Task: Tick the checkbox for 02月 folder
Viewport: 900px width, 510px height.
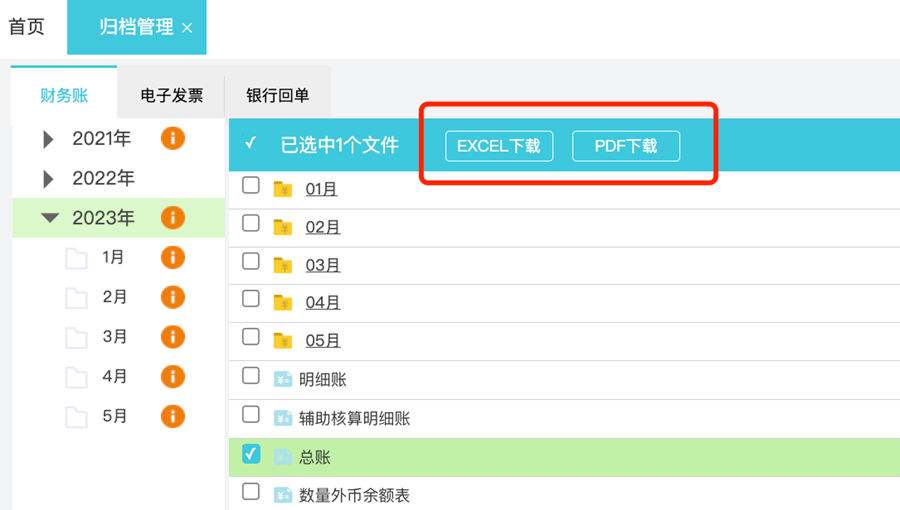Action: [251, 224]
